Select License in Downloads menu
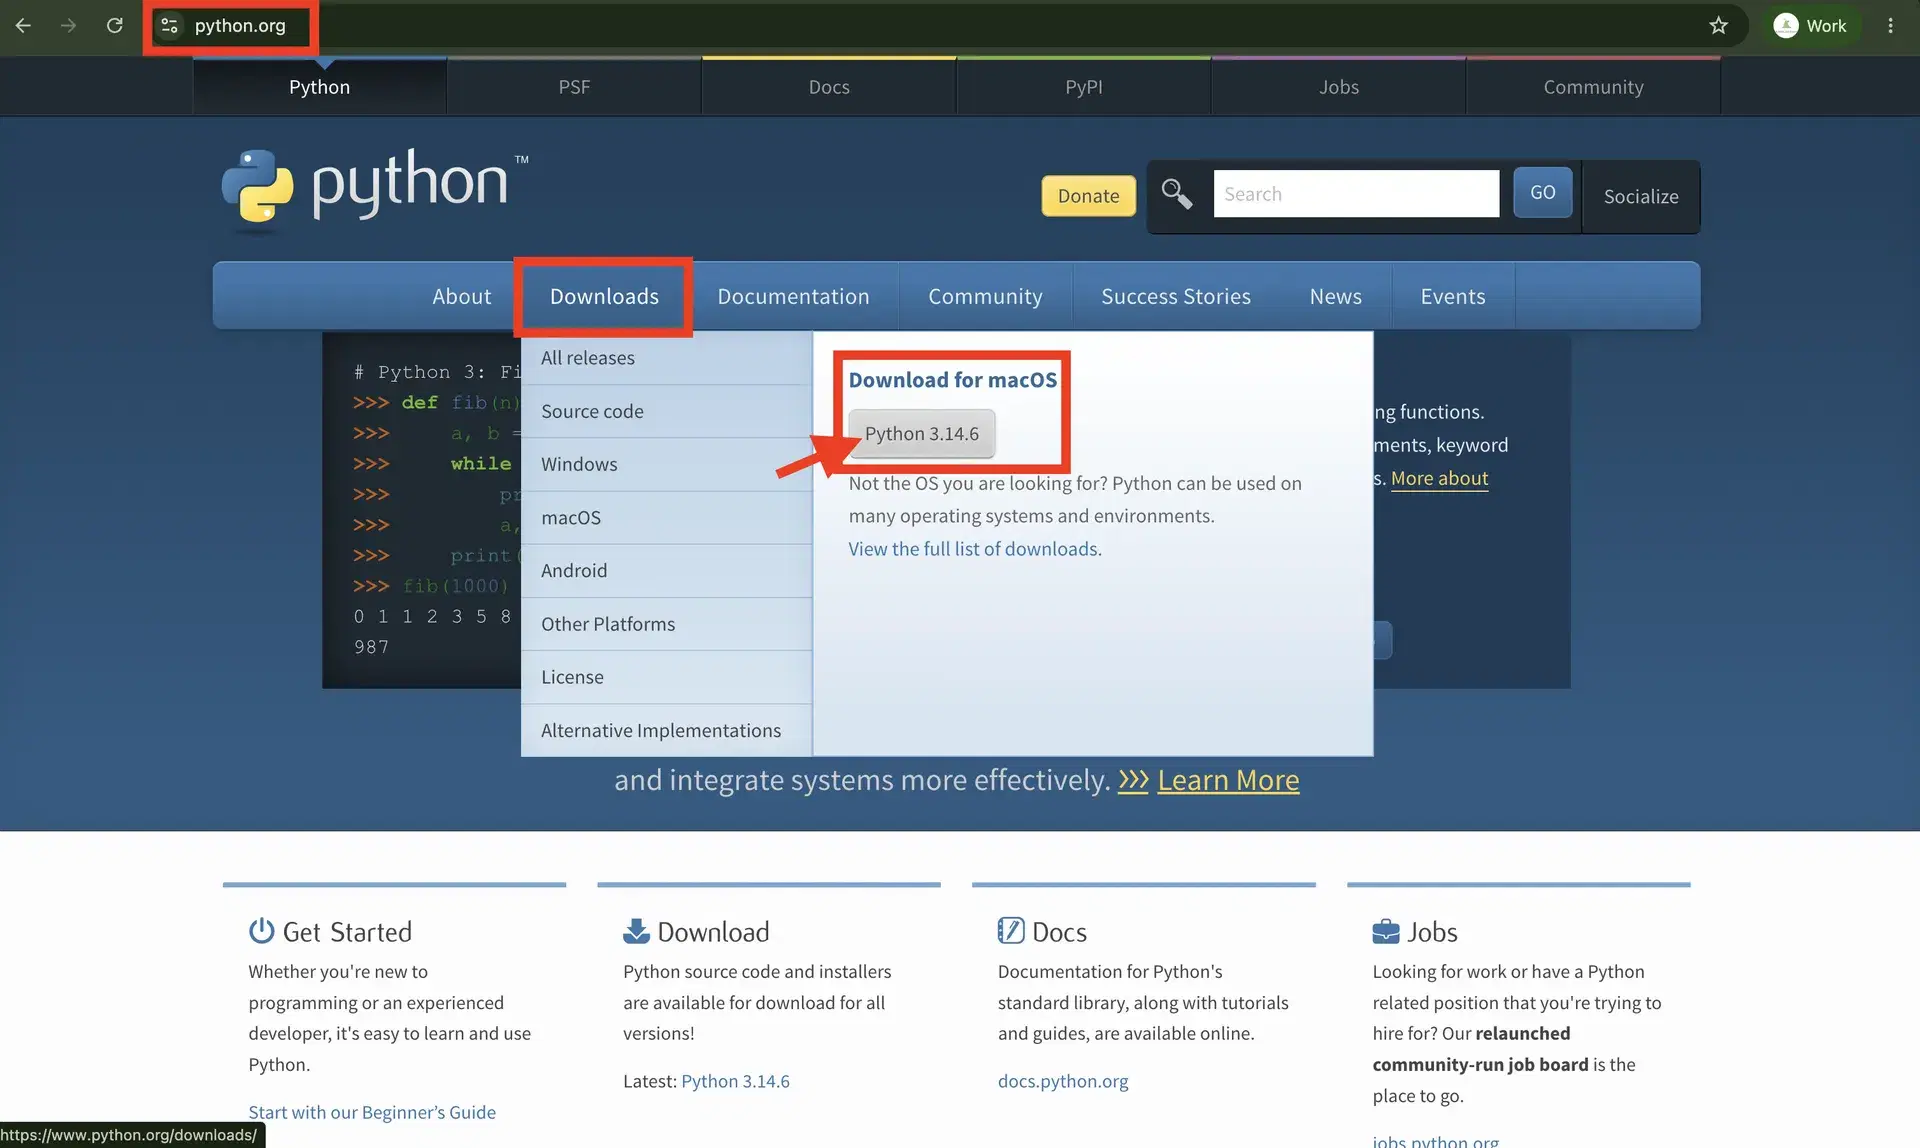Image resolution: width=1920 pixels, height=1148 pixels. (x=666, y=677)
